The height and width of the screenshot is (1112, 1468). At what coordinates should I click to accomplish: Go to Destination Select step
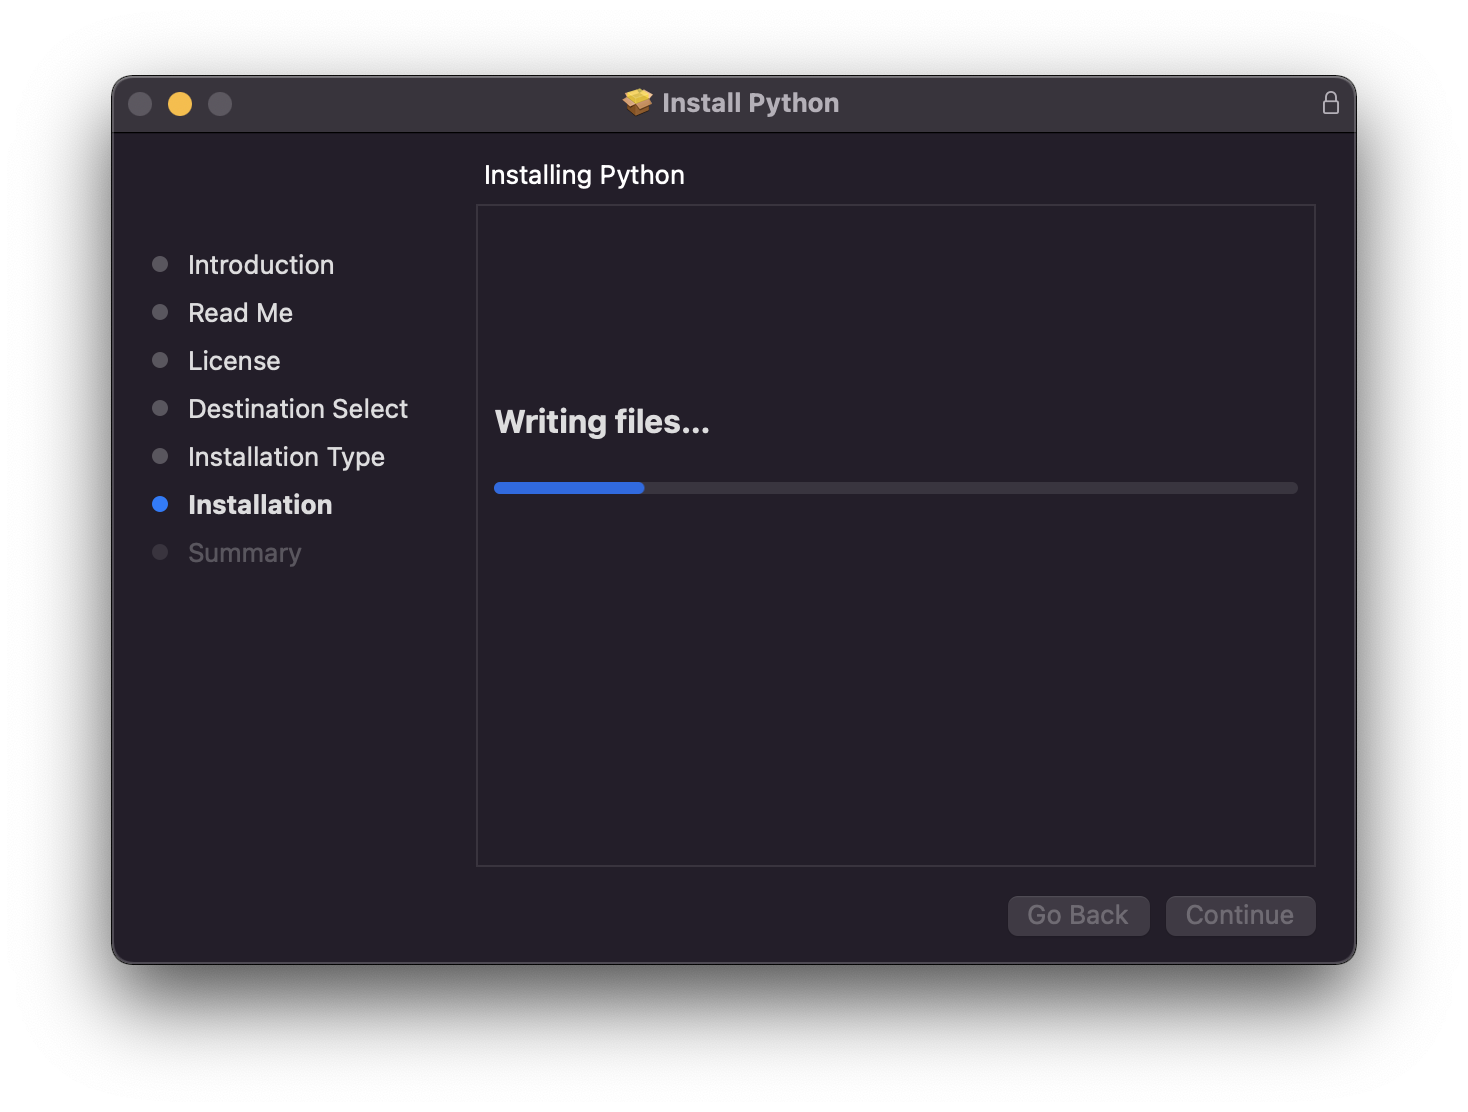coord(298,409)
